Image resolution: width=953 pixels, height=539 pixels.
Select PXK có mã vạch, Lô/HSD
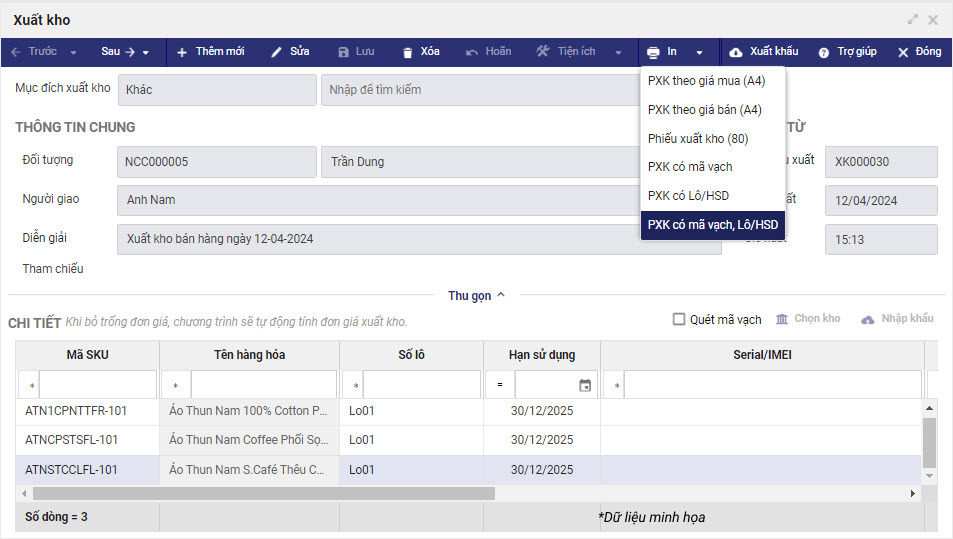pyautogui.click(x=713, y=225)
